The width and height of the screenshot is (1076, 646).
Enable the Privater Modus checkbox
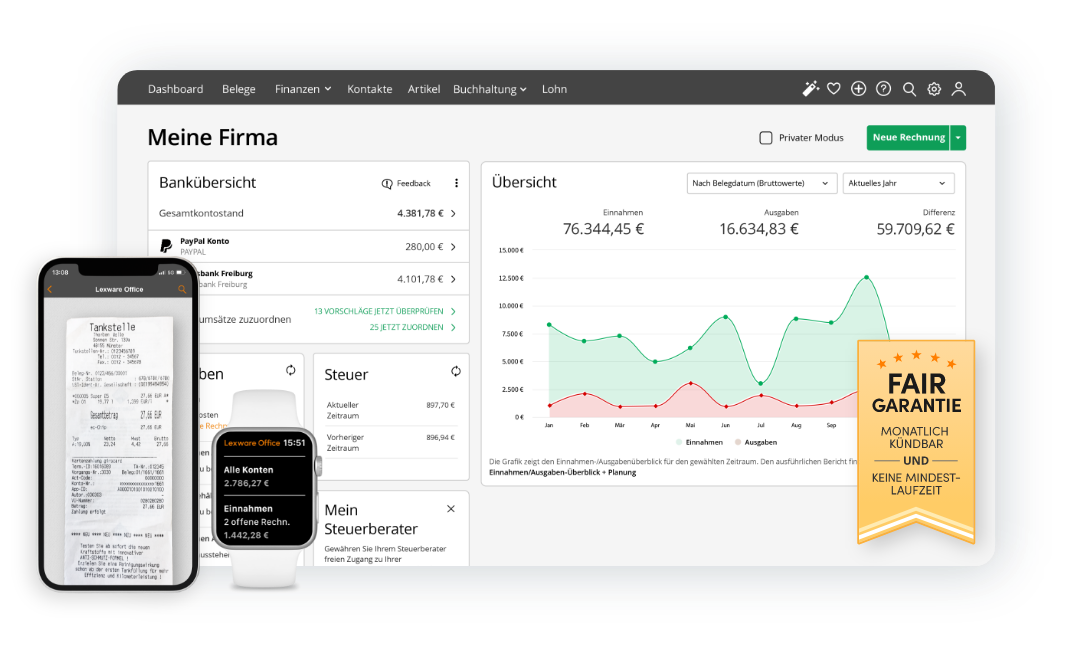(x=766, y=138)
